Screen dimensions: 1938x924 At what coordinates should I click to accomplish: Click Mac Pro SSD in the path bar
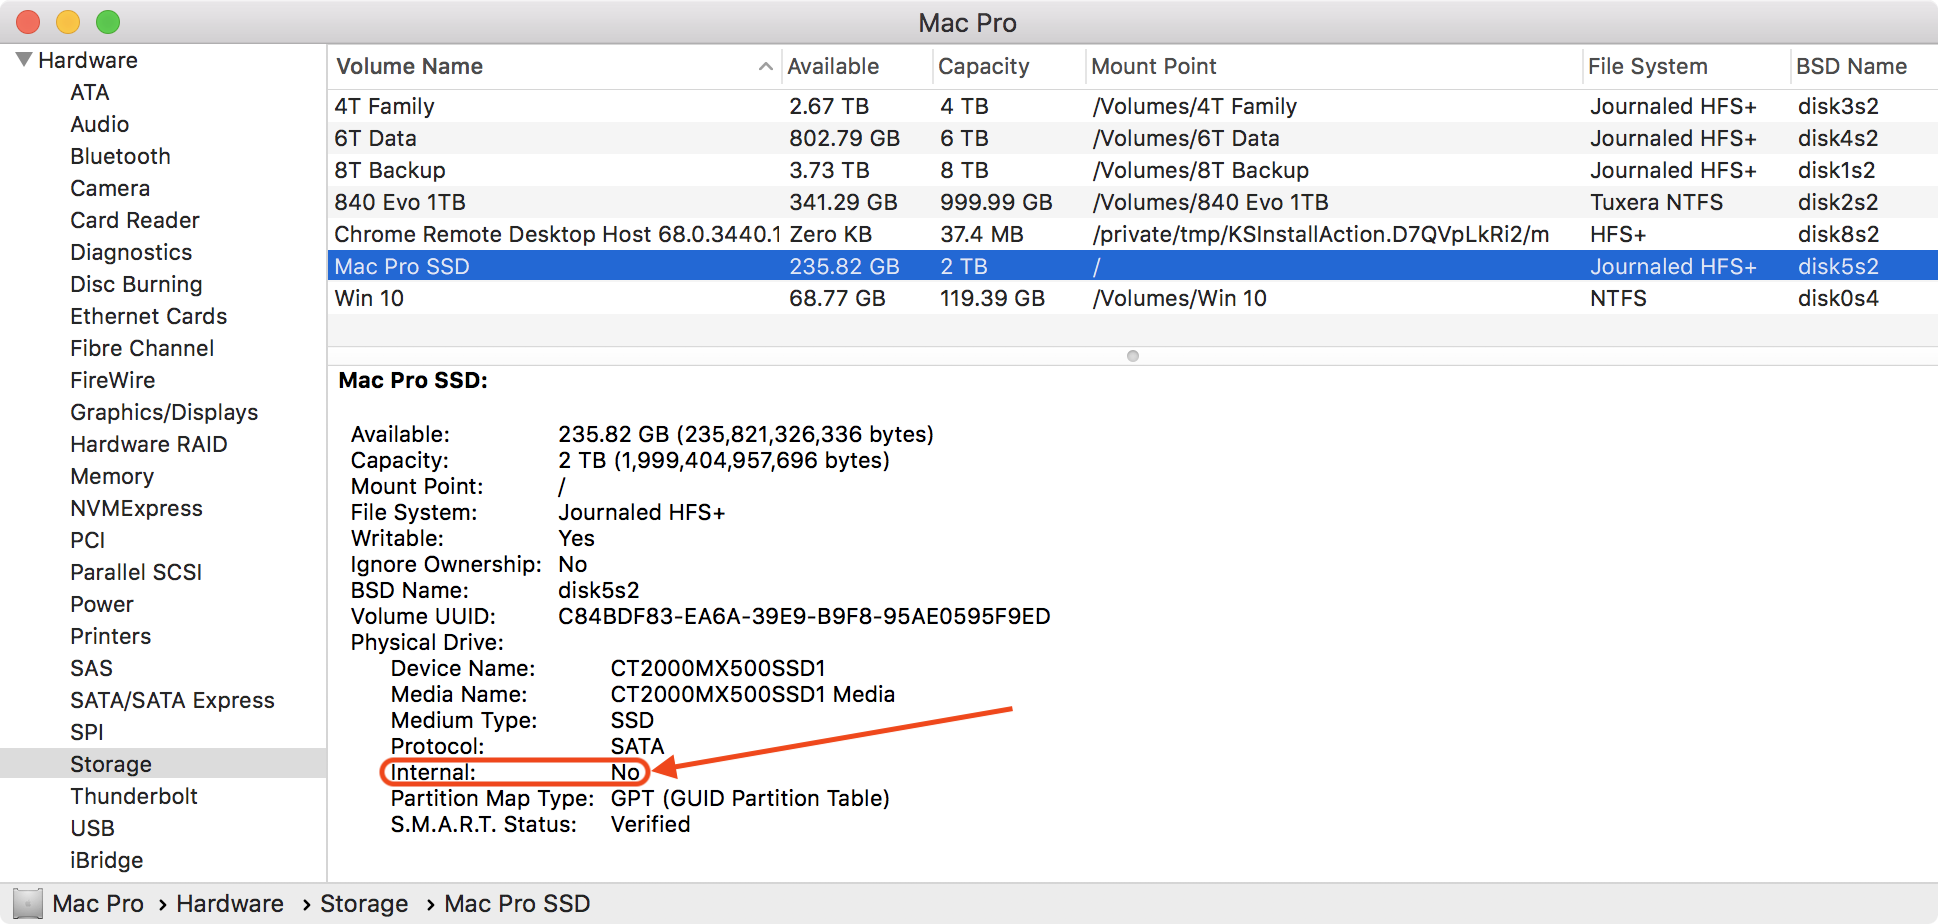517,904
